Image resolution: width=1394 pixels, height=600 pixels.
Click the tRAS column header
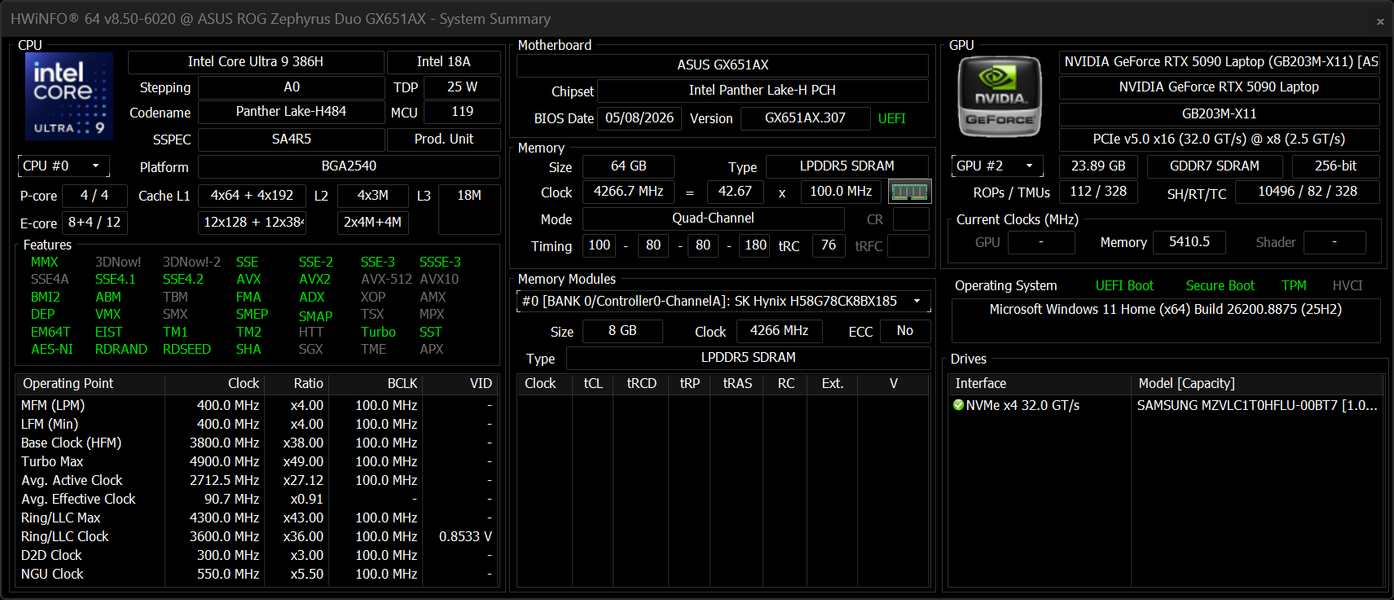pos(737,383)
